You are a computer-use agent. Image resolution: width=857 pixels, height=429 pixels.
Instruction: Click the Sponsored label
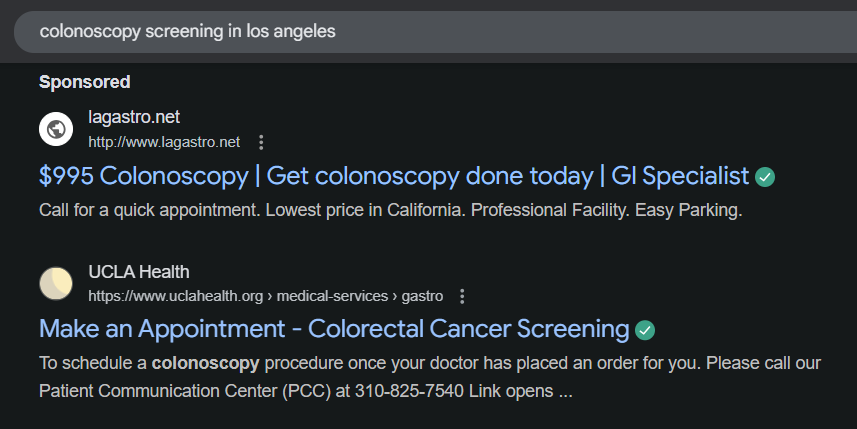(85, 81)
